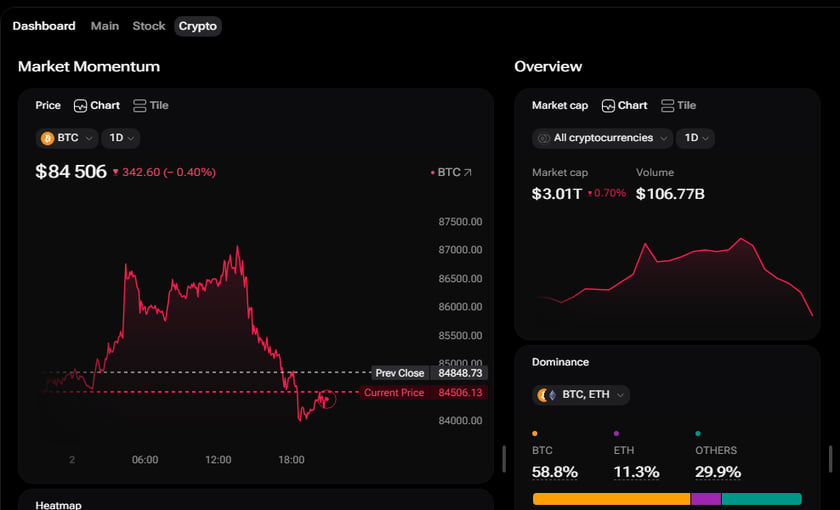
Task: Click the current price circle marker on the chart
Action: 327,400
